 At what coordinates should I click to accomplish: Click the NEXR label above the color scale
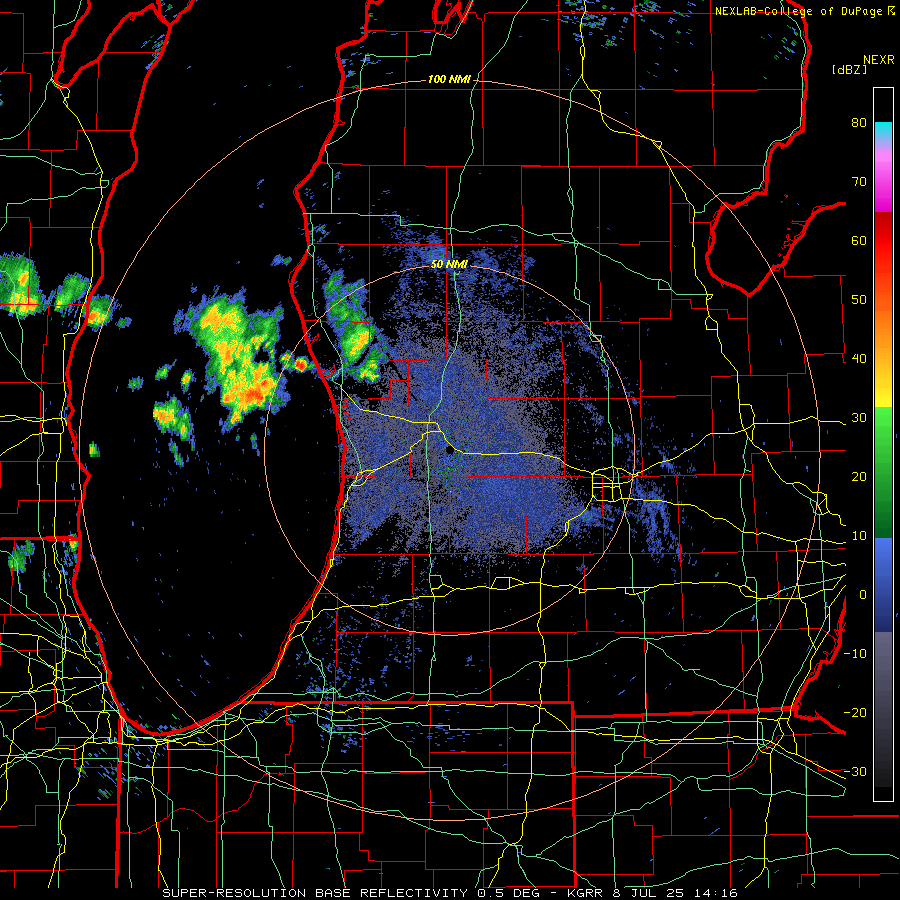(879, 60)
